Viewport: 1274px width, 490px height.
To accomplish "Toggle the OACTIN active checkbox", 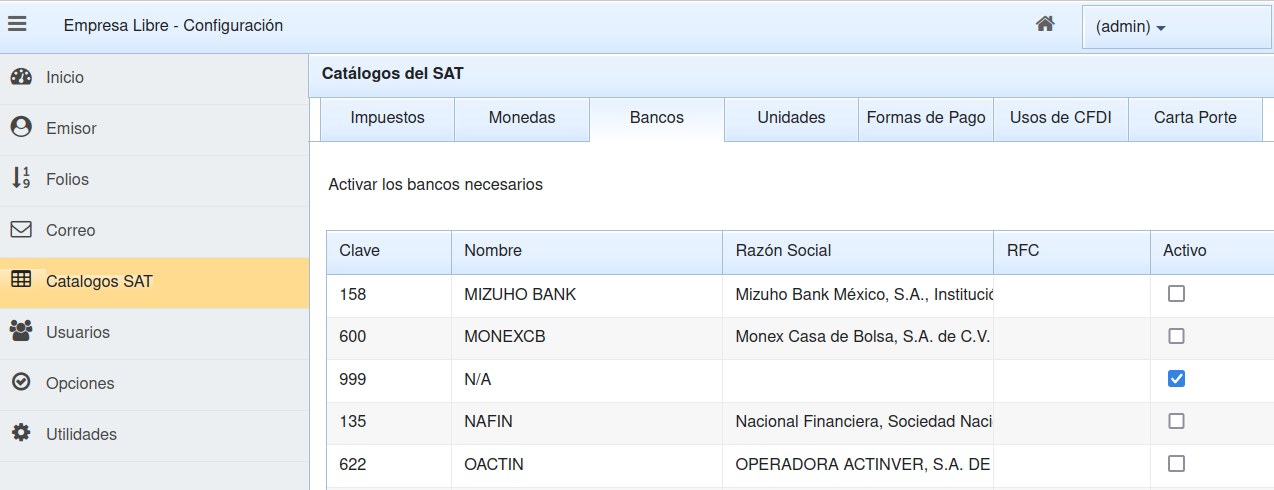I will point(1176,464).
